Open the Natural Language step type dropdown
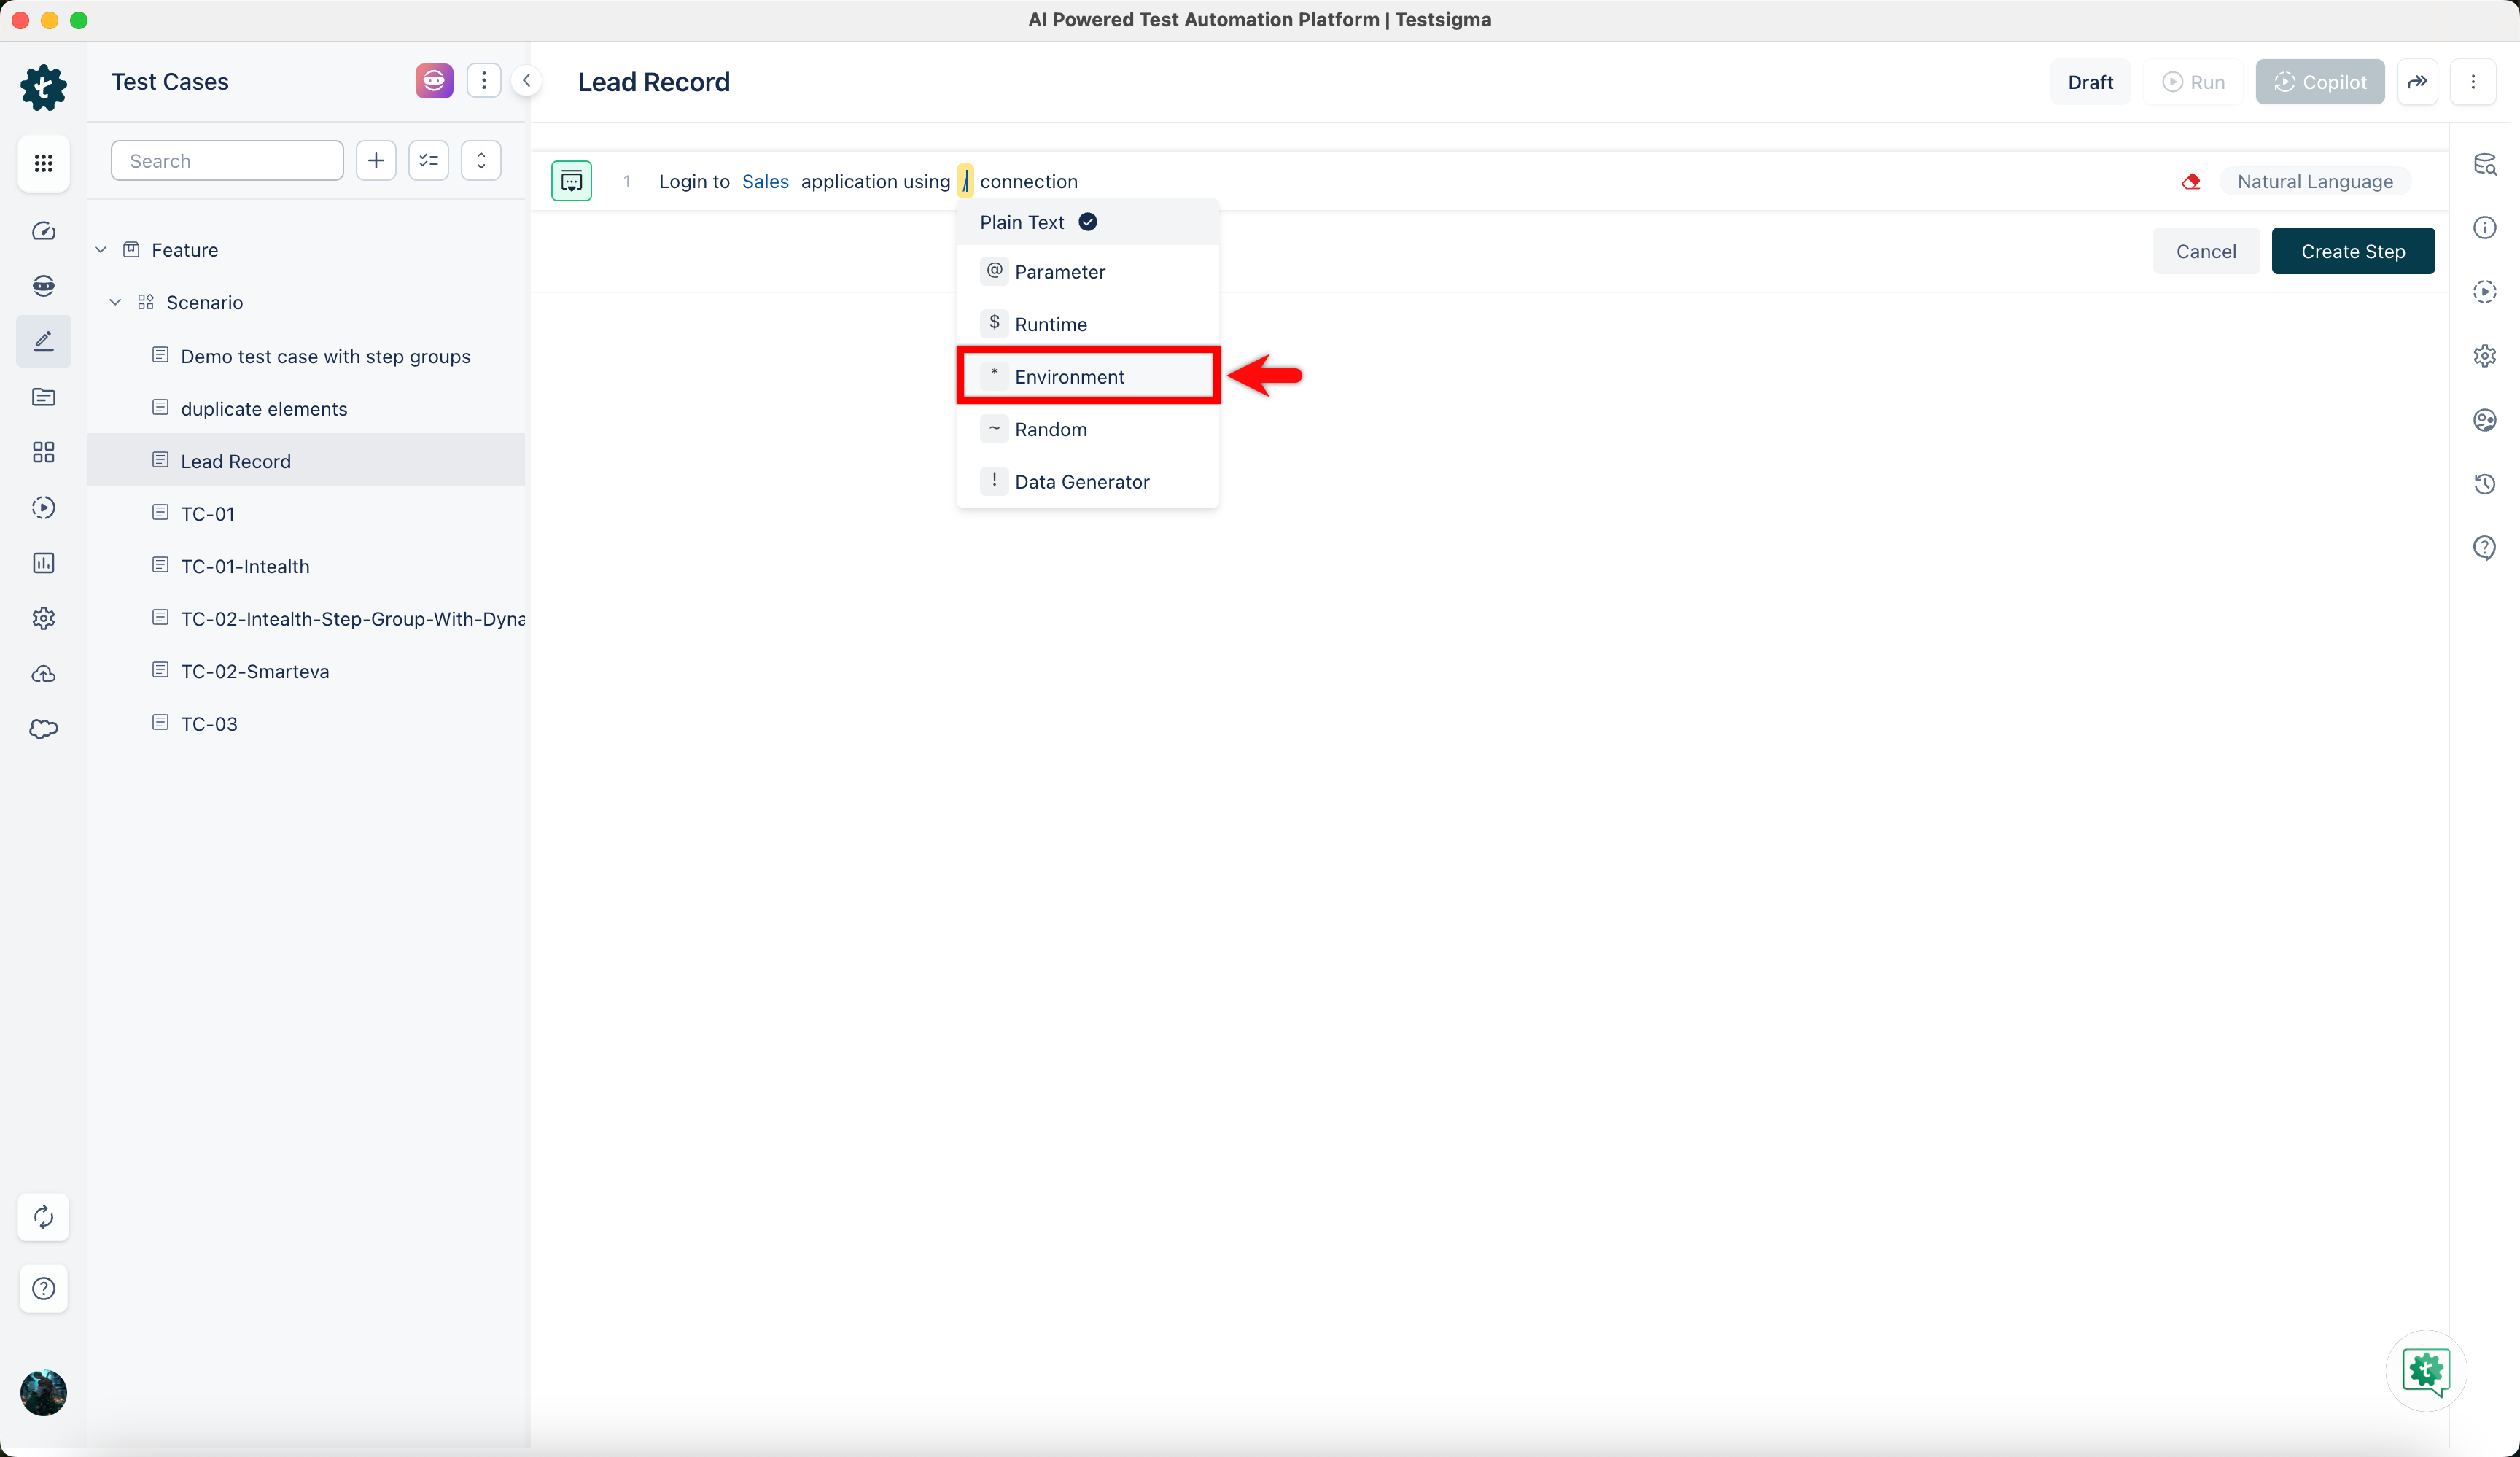The image size is (2520, 1457). [2315, 181]
